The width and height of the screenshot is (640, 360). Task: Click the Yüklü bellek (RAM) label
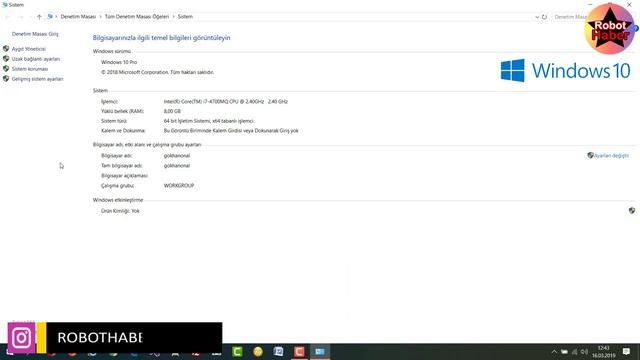[x=122, y=111]
